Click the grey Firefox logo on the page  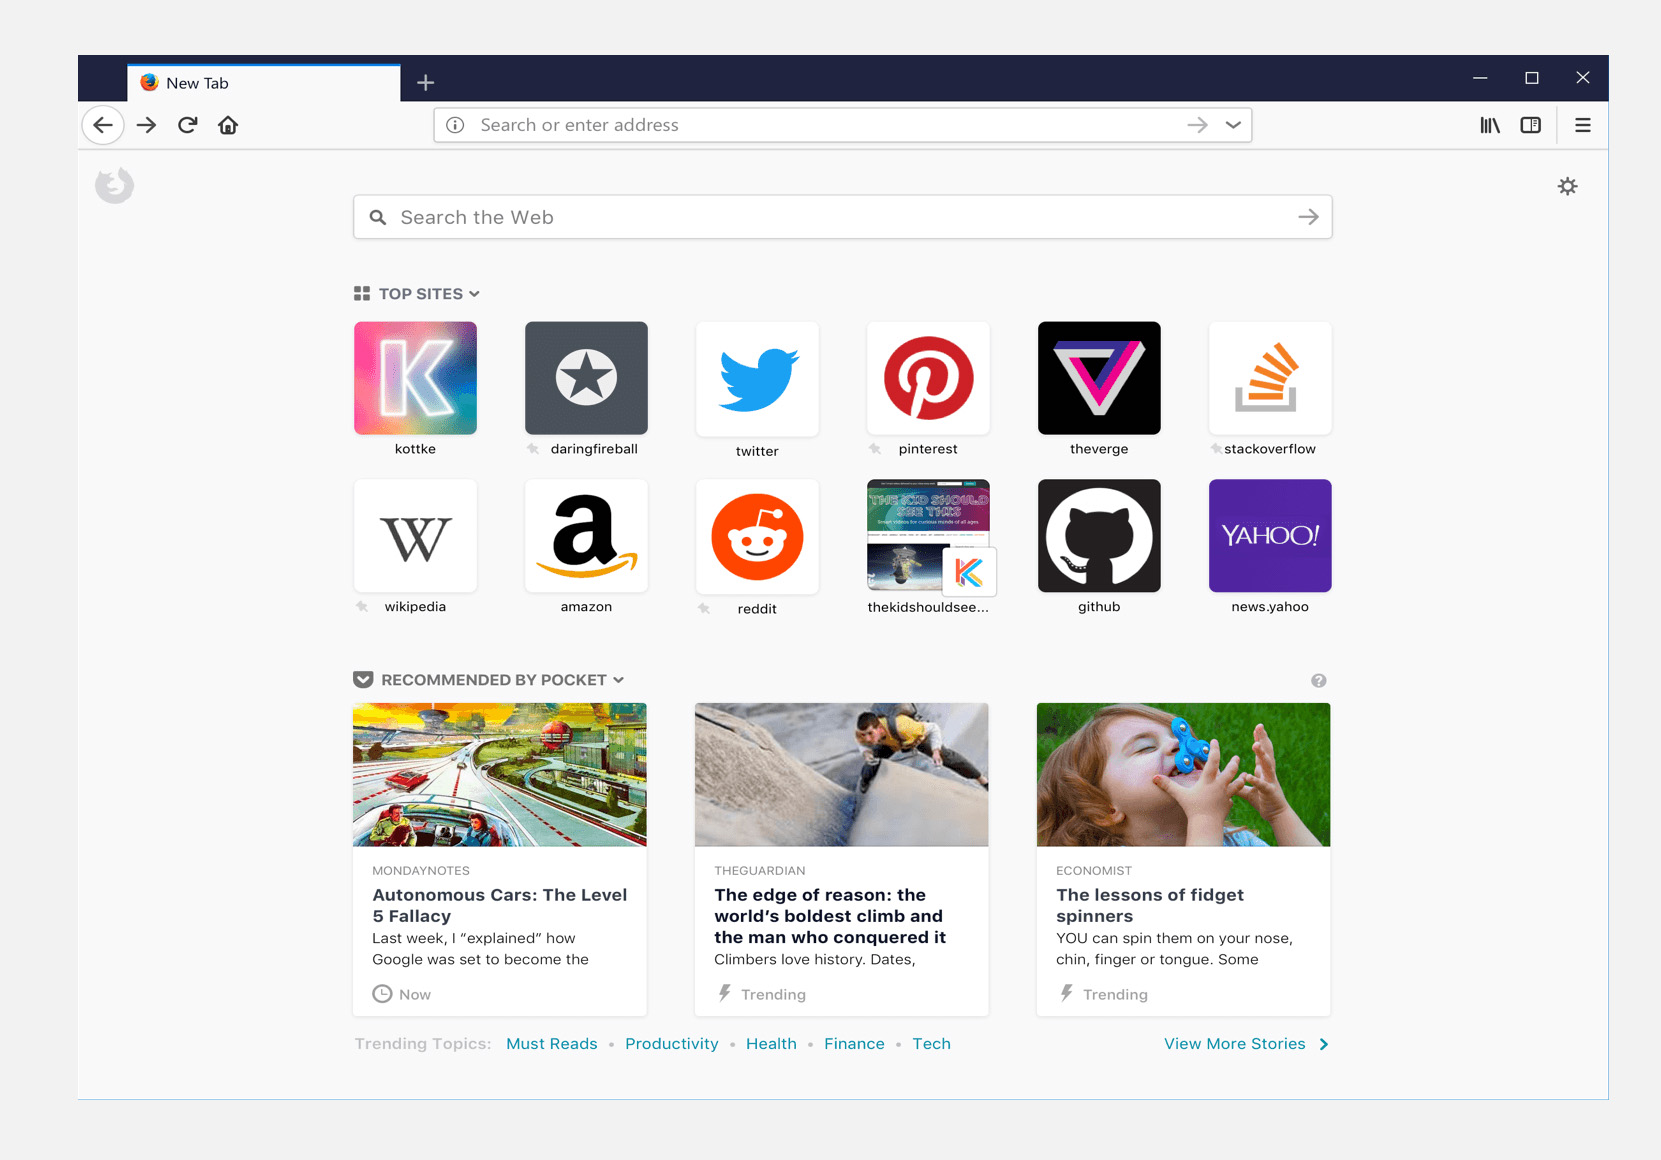(x=115, y=185)
